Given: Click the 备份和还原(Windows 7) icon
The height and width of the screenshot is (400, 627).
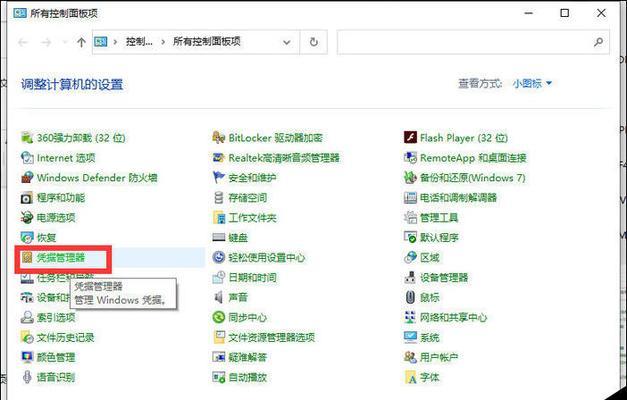Looking at the screenshot, I should point(410,178).
